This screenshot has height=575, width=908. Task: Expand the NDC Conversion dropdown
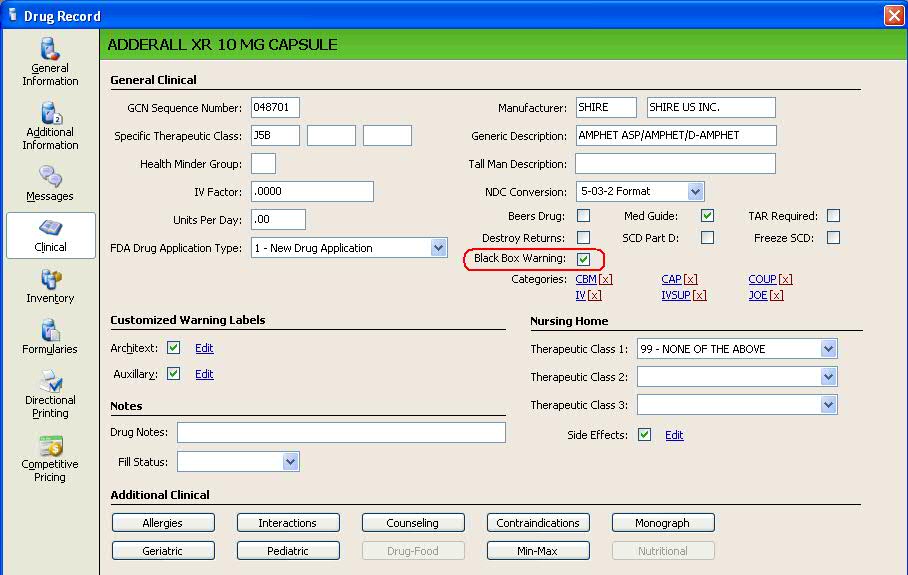pyautogui.click(x=695, y=191)
